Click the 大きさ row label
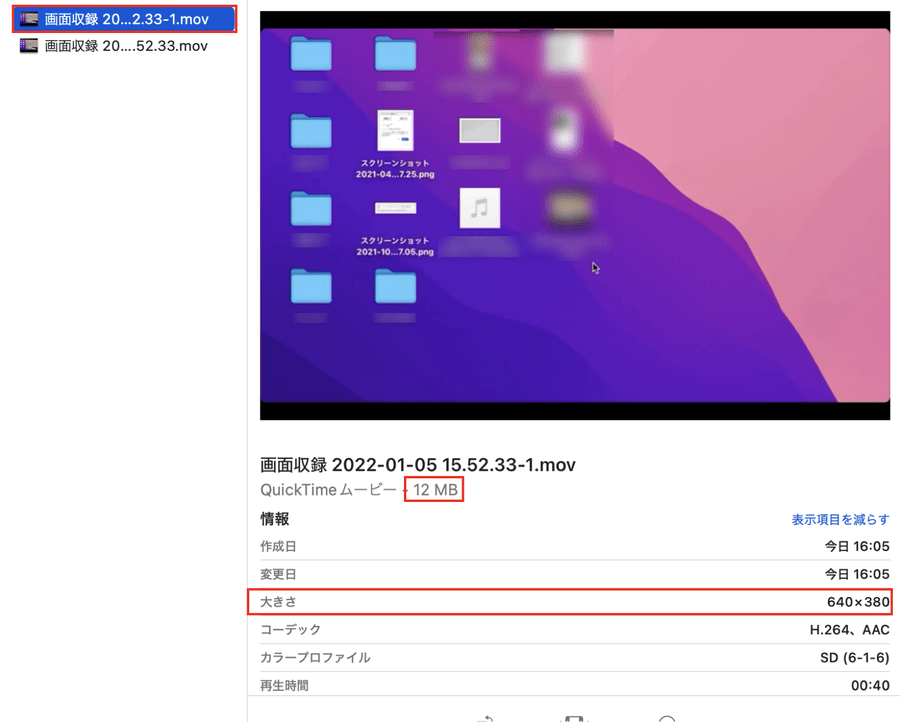 coord(278,602)
